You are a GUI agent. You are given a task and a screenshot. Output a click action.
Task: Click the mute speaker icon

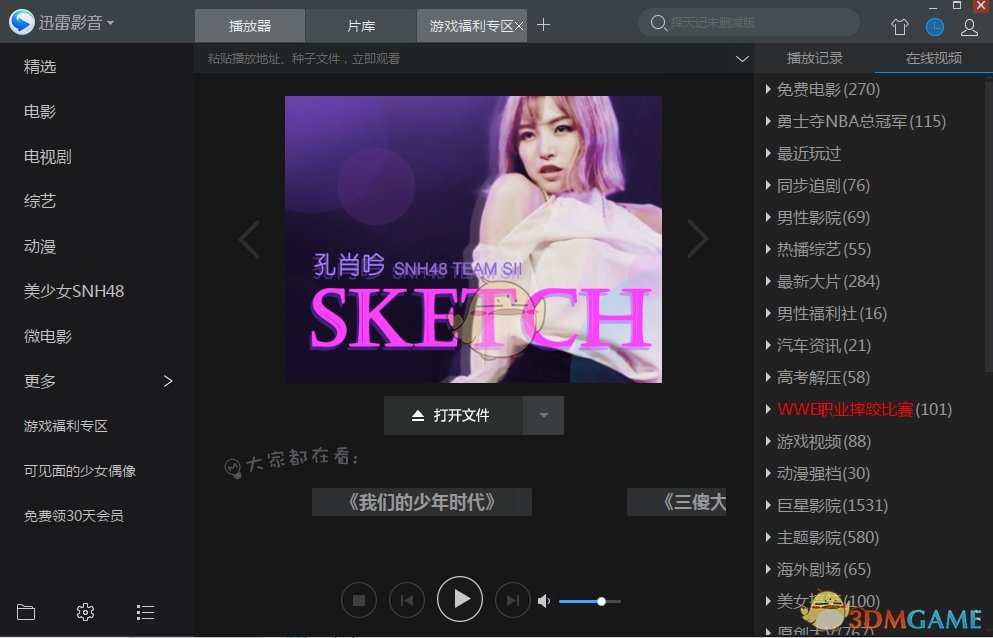[x=543, y=600]
